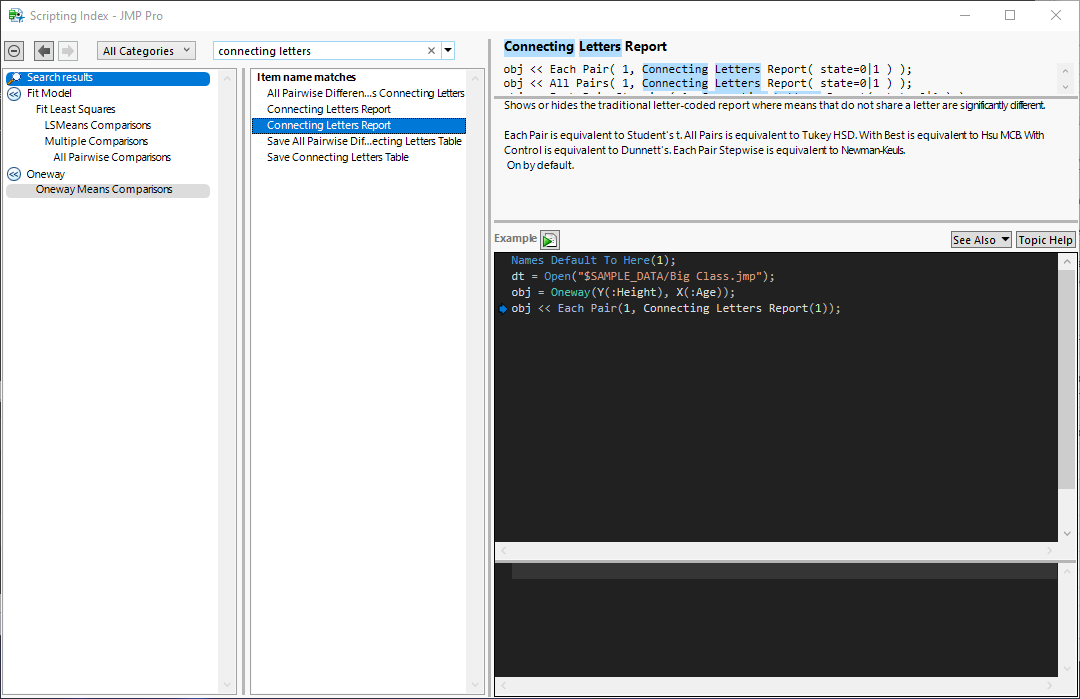Select Save Connecting Letters Table item
The image size is (1080, 699).
pos(337,157)
